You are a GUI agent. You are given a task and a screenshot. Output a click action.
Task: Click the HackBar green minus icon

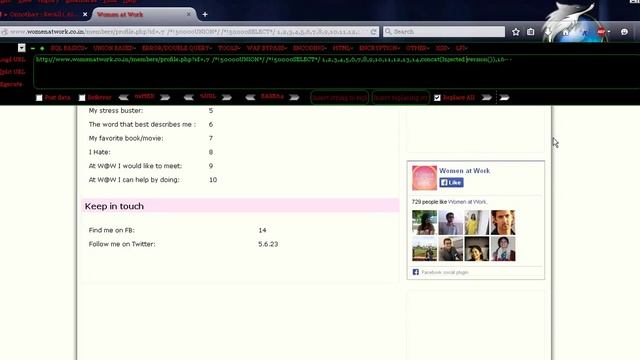(33, 48)
